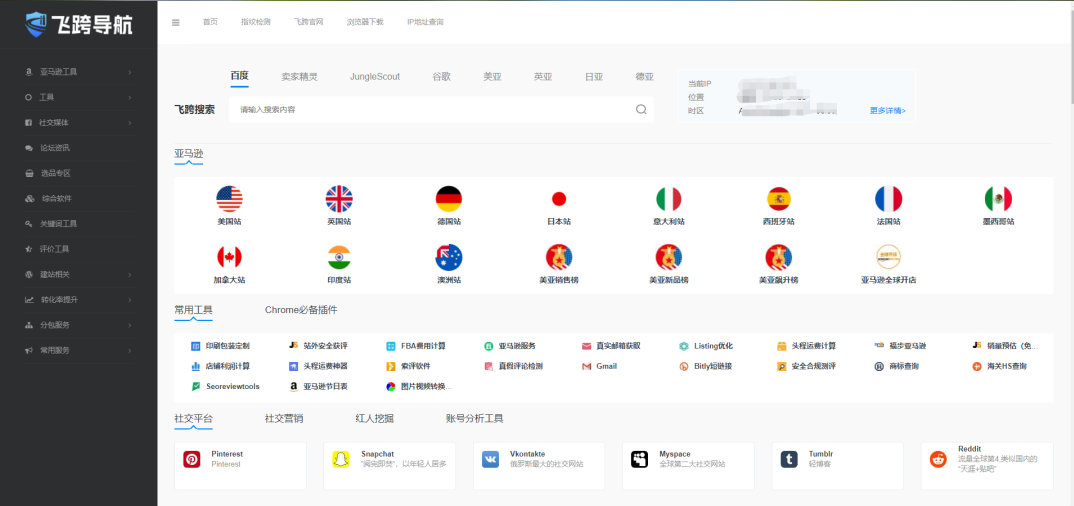Open the 墨西哥站 Mexico flag icon

coord(998,199)
